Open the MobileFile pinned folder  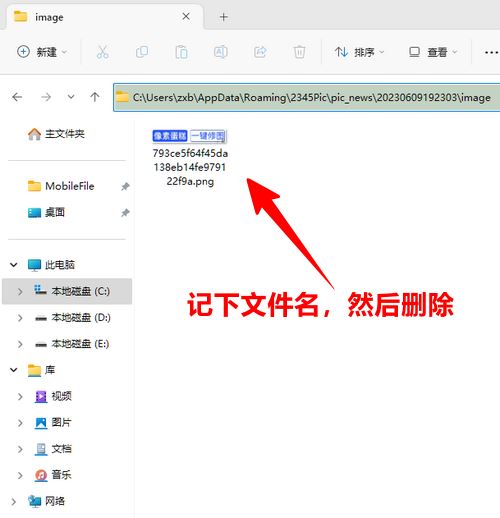(x=61, y=186)
